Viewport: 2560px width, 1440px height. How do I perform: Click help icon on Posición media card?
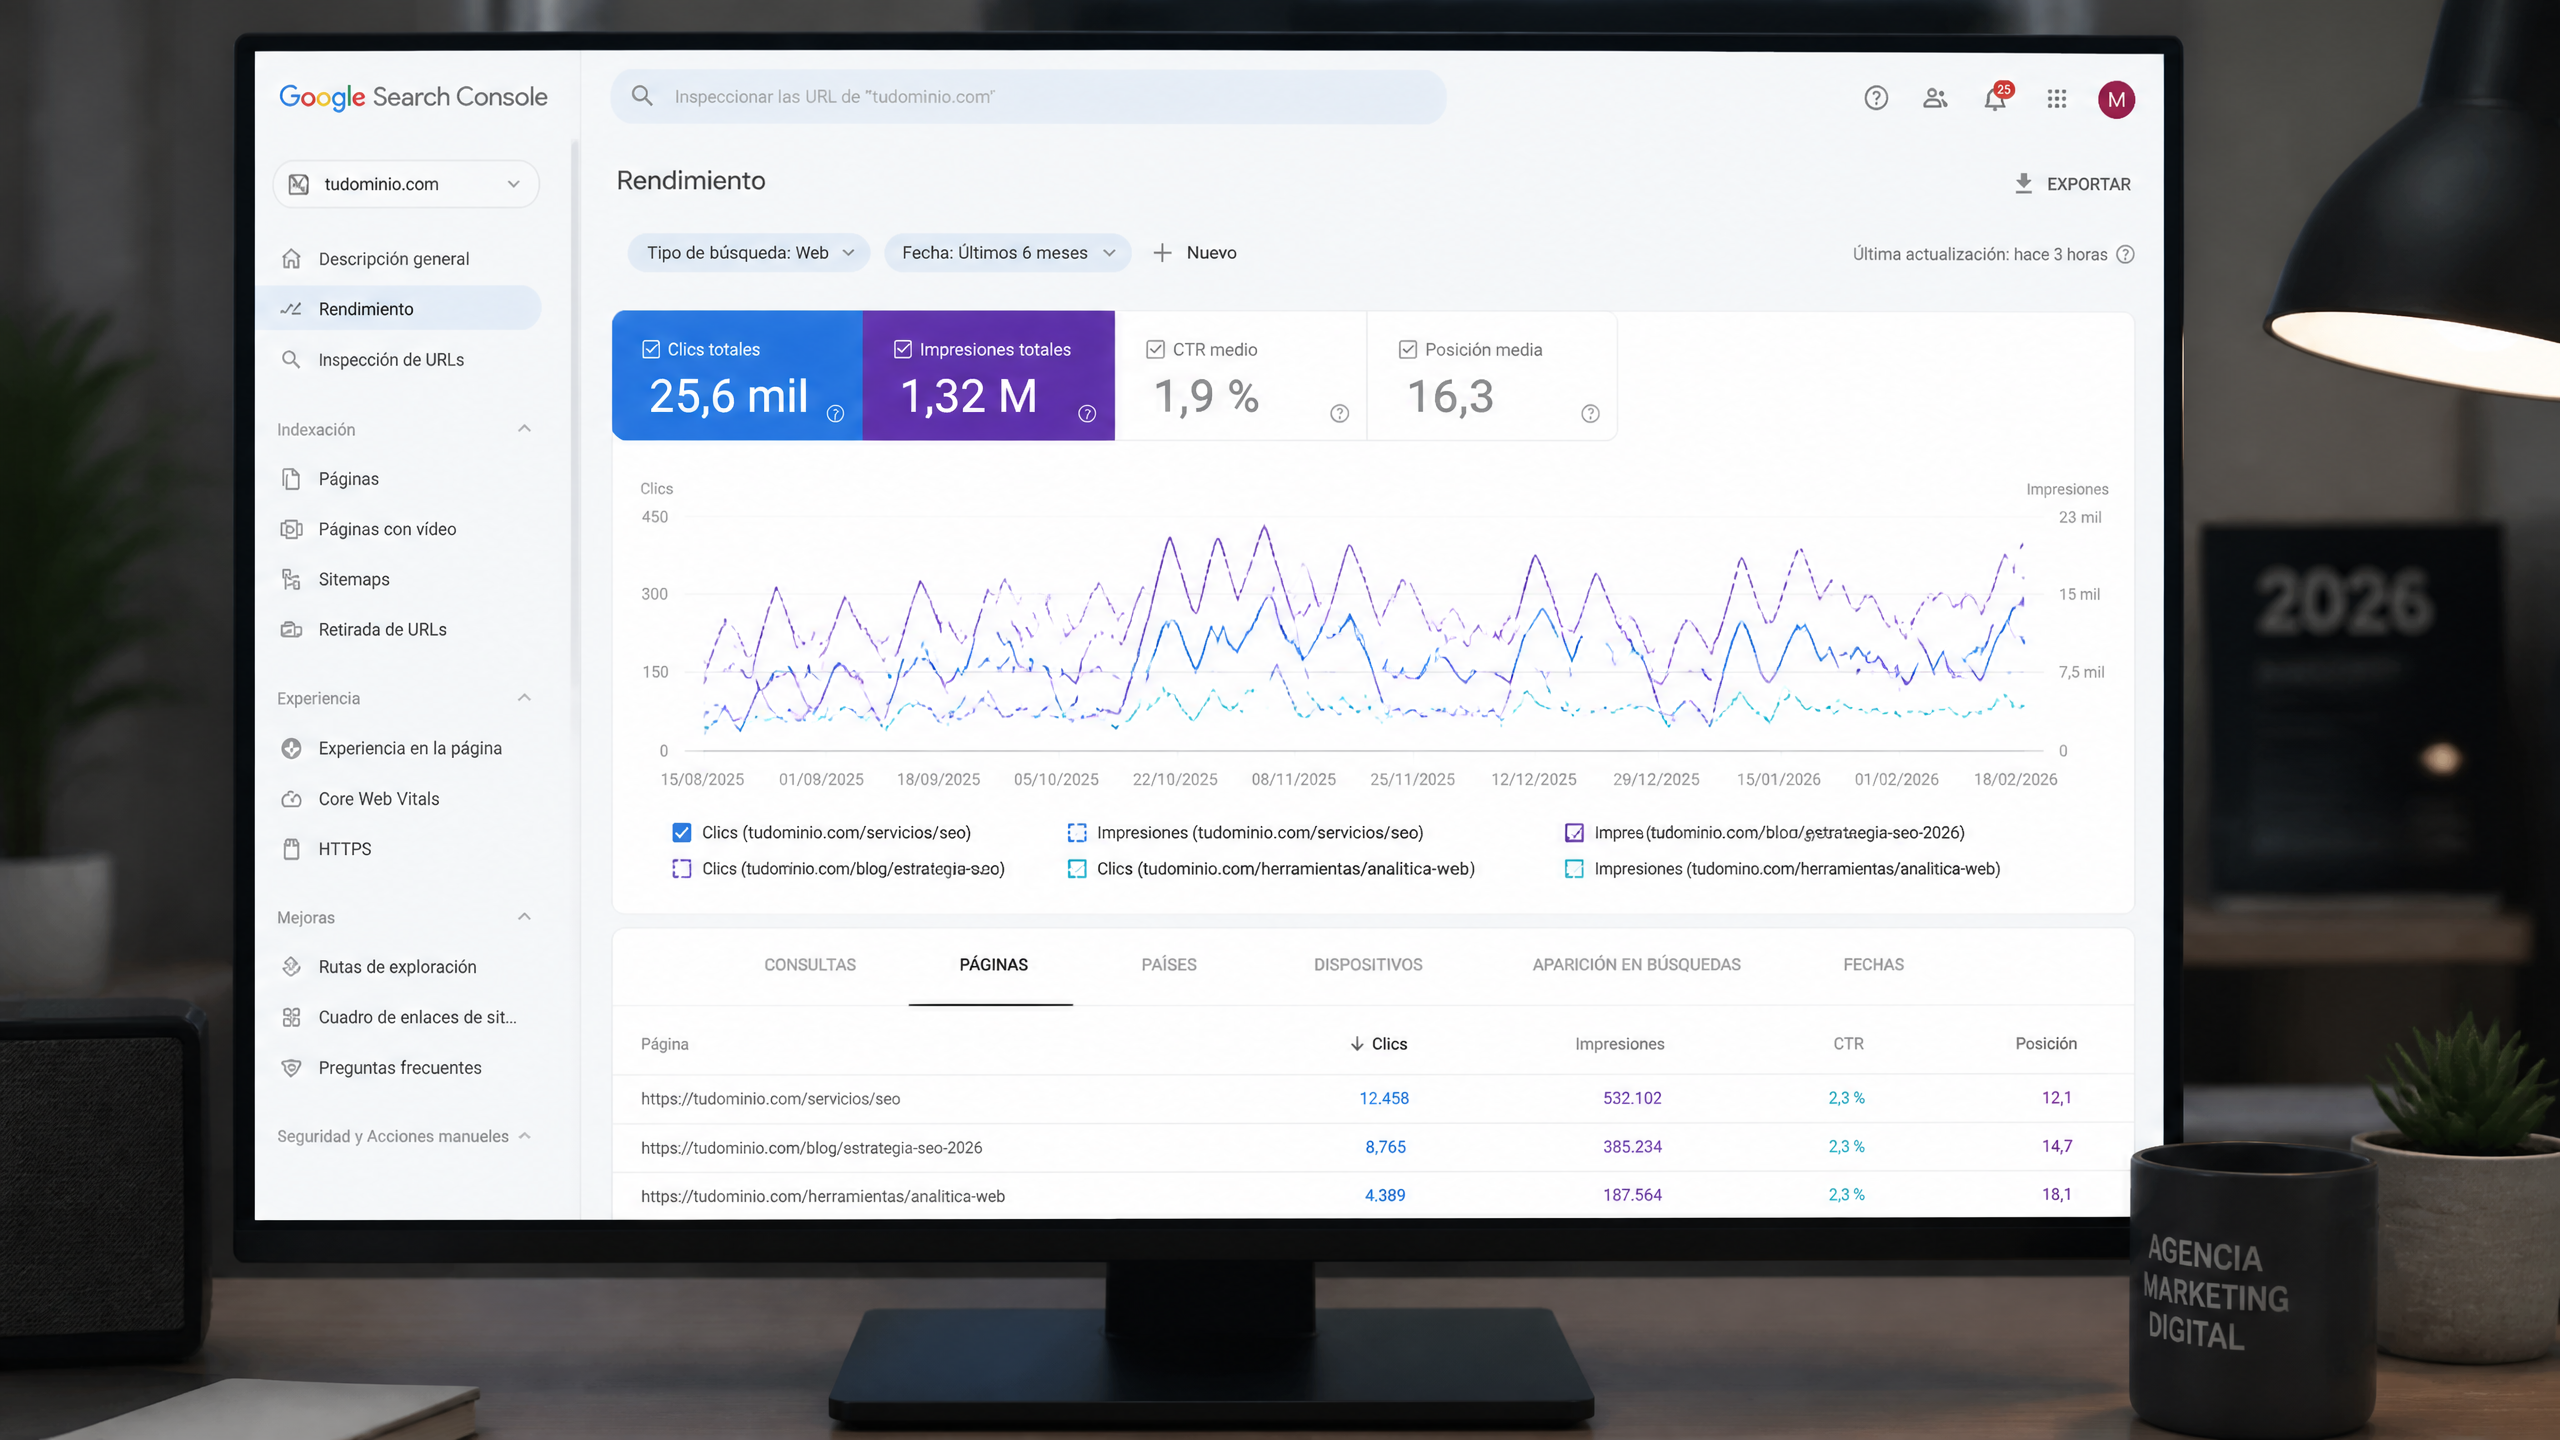tap(1590, 413)
